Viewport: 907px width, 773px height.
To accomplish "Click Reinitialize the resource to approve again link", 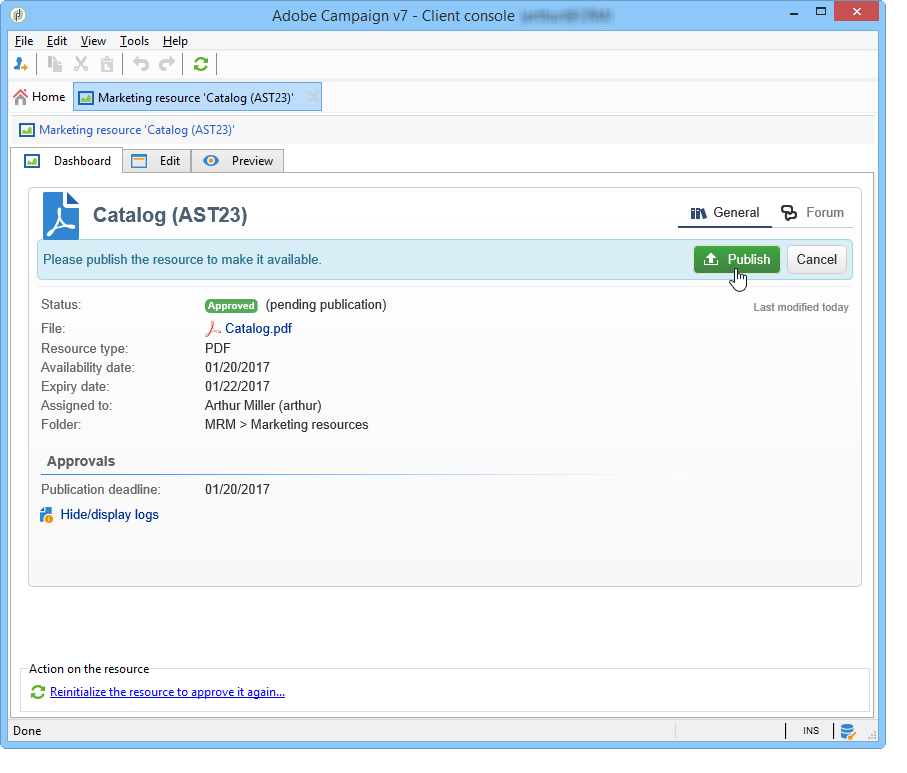I will [167, 692].
